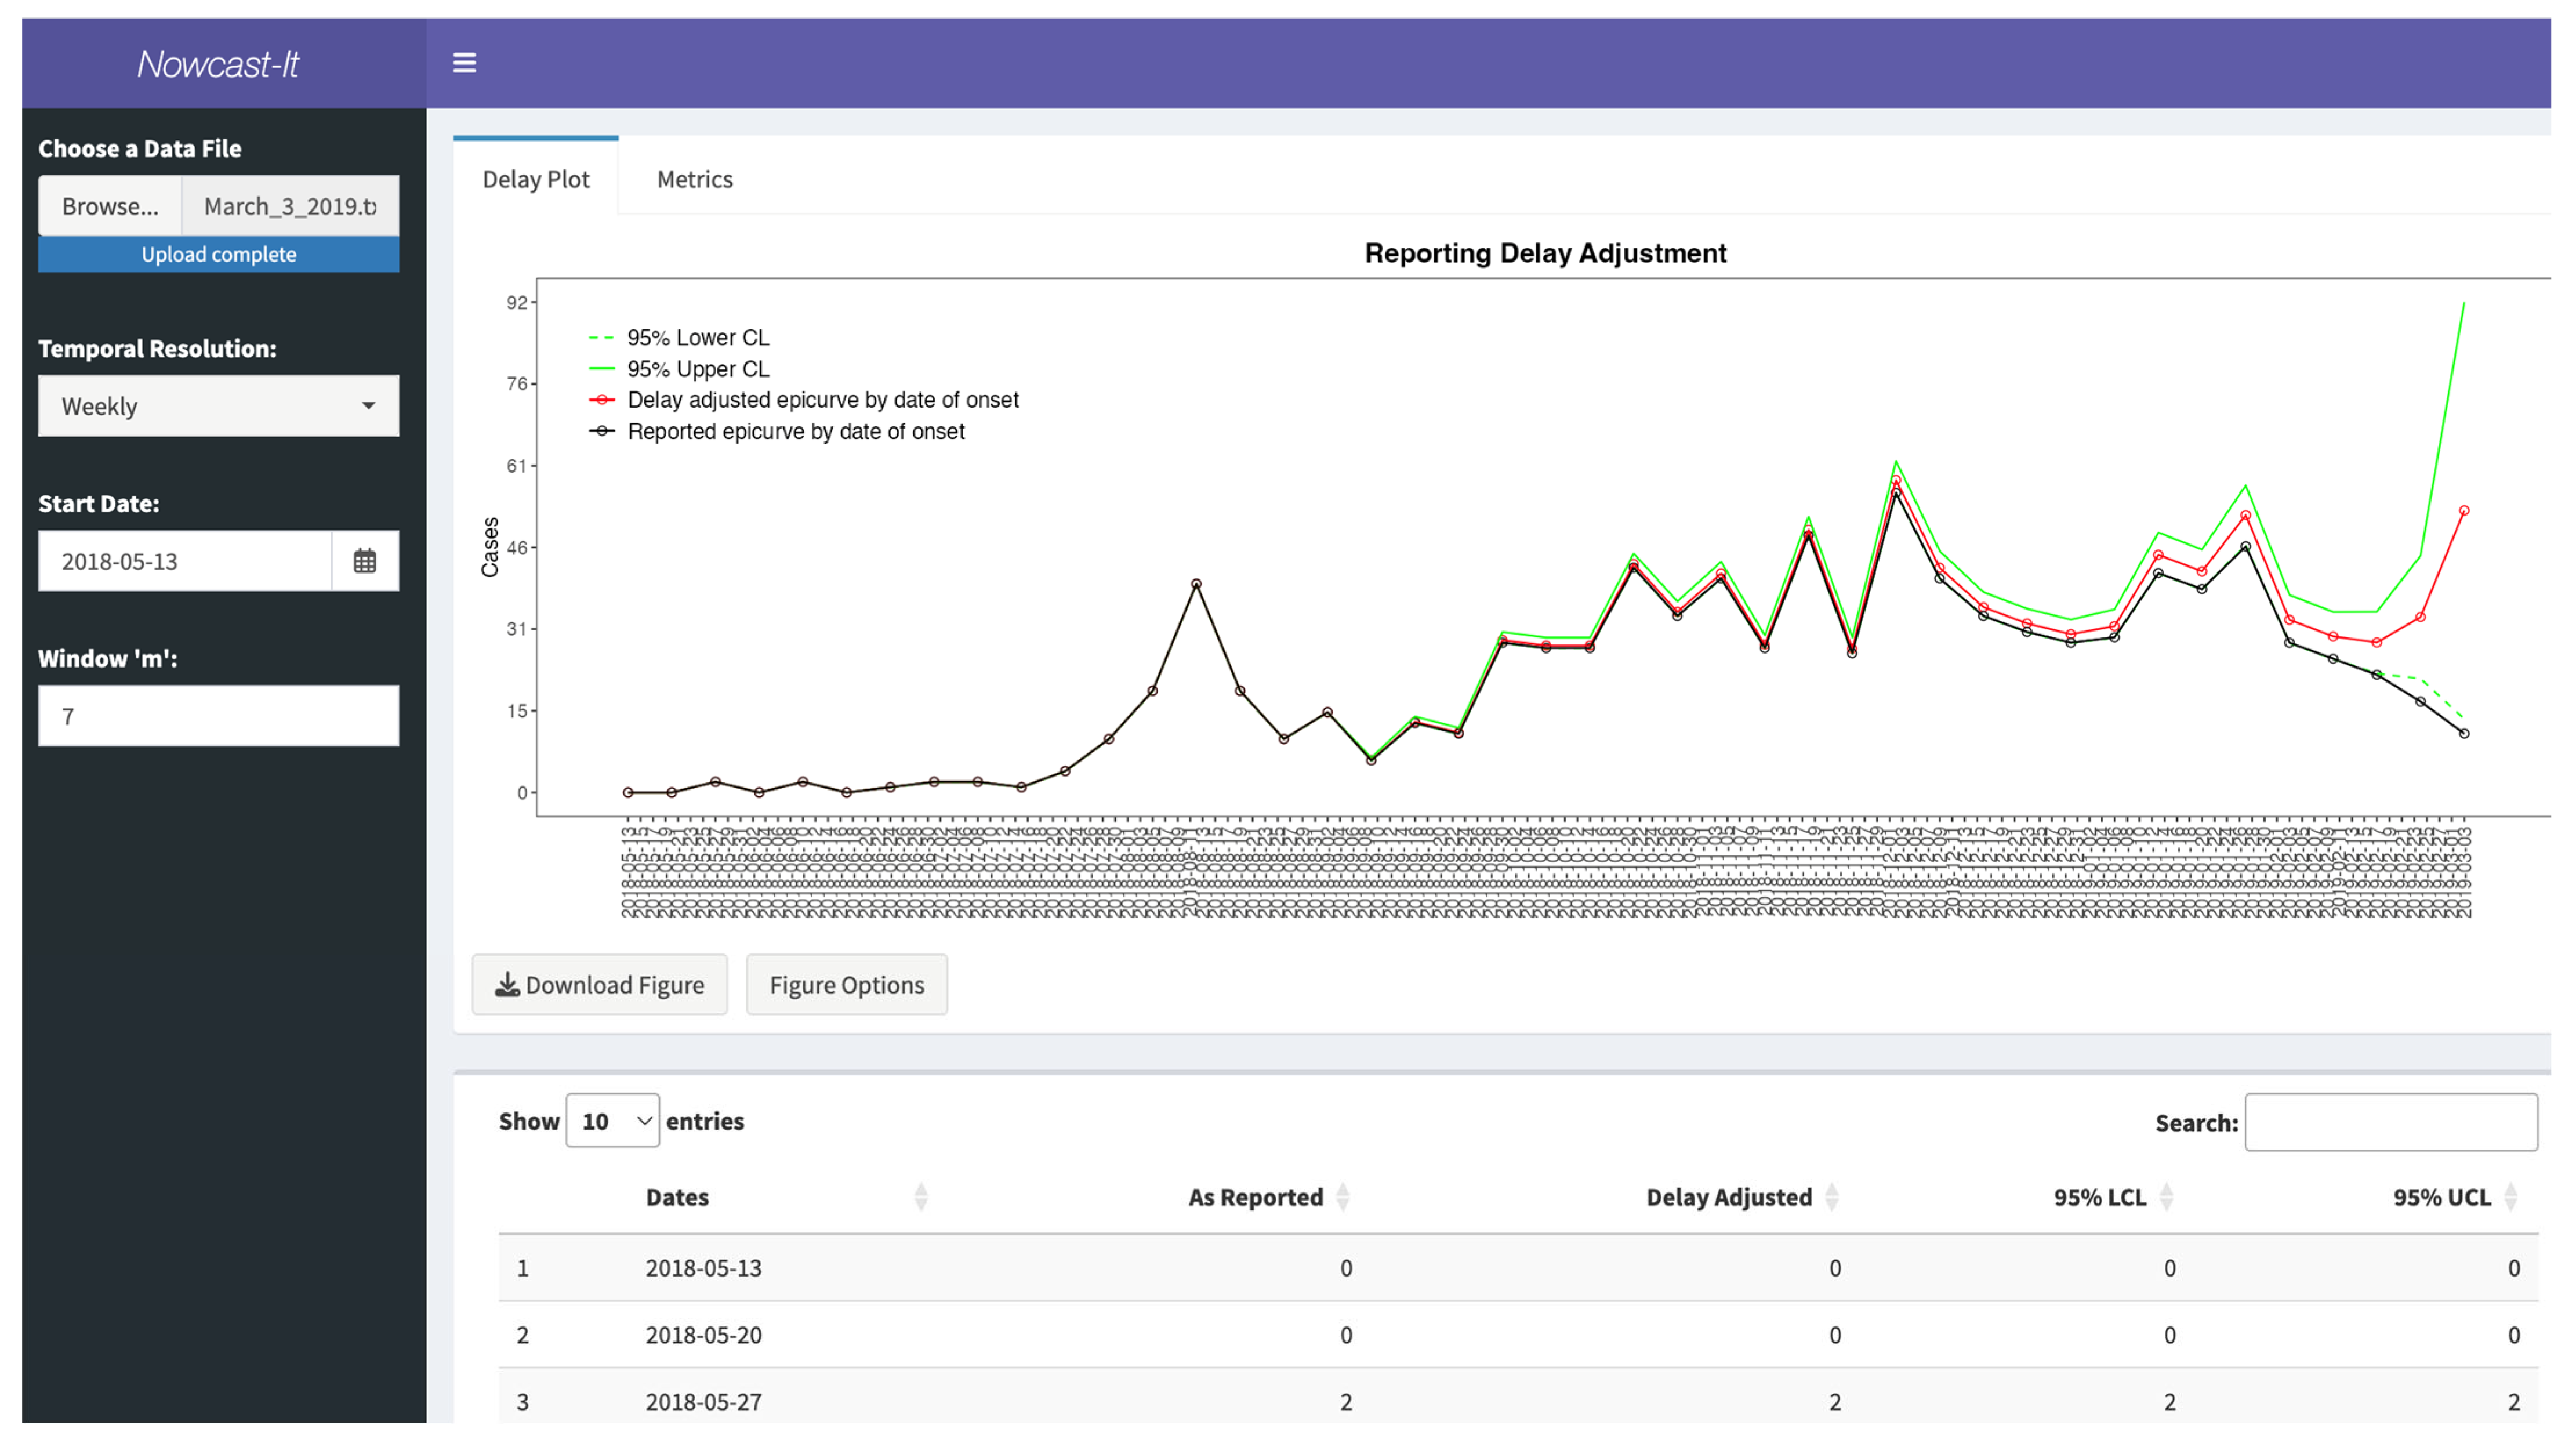The height and width of the screenshot is (1443, 2576).
Task: Click the Window 'm' input field
Action: pyautogui.click(x=218, y=716)
